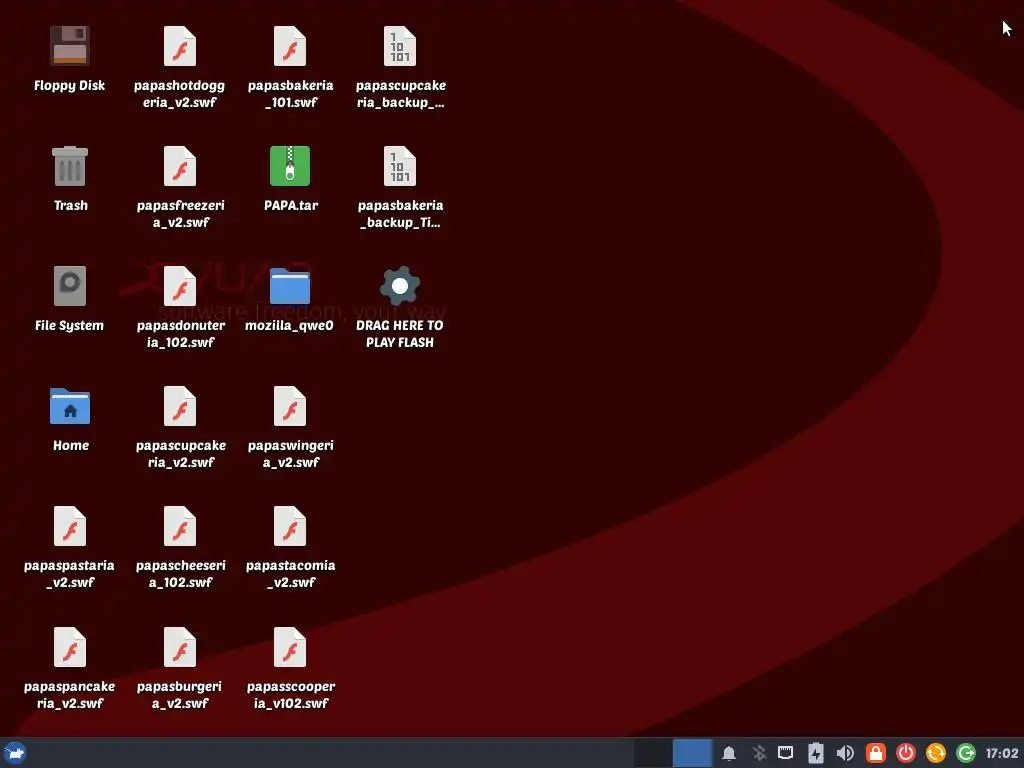This screenshot has width=1024, height=768.
Task: Select papasbakeria_101.swf file icon
Action: (x=290, y=46)
